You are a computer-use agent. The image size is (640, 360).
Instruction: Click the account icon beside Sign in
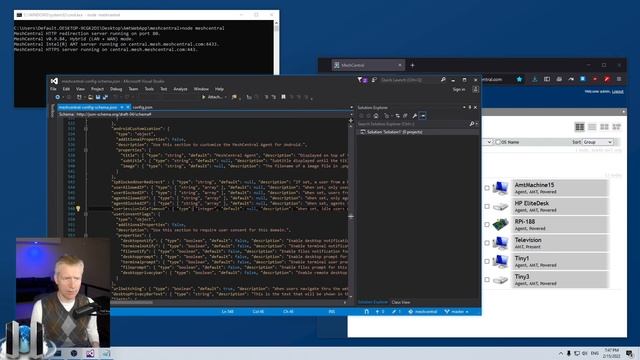[476, 89]
